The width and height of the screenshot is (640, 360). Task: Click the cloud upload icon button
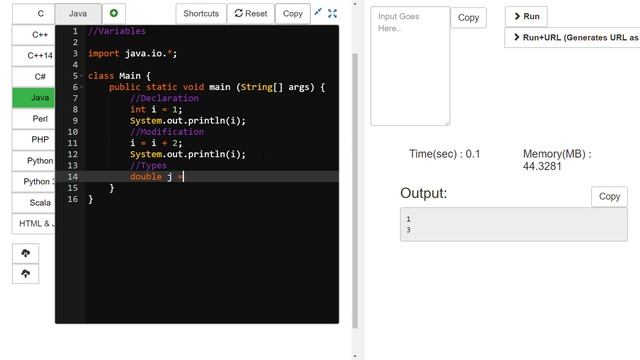pos(26,273)
